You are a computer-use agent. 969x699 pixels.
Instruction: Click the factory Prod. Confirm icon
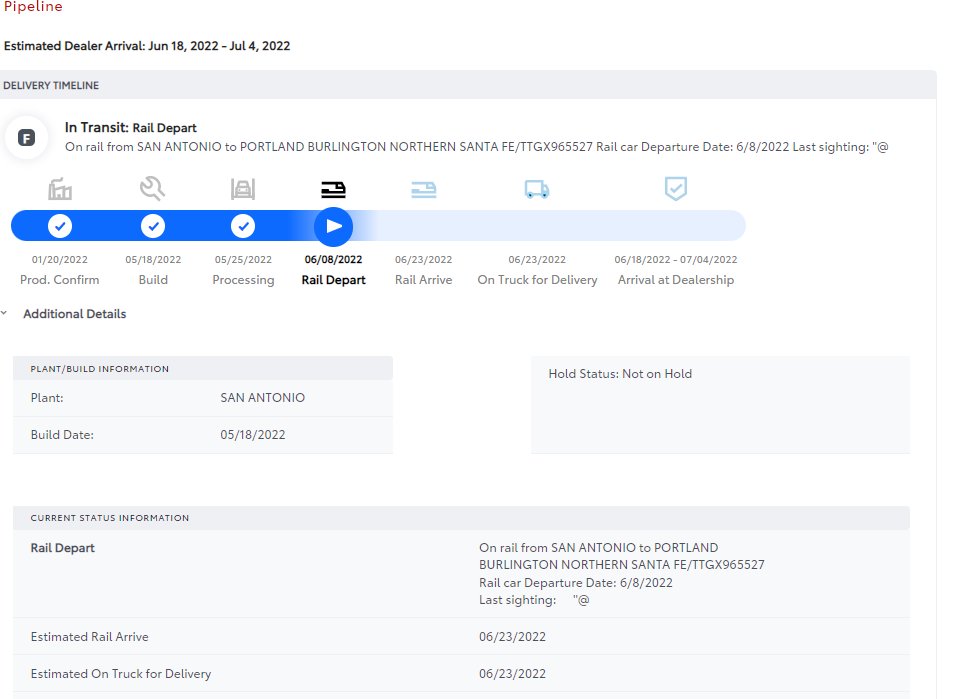[60, 189]
